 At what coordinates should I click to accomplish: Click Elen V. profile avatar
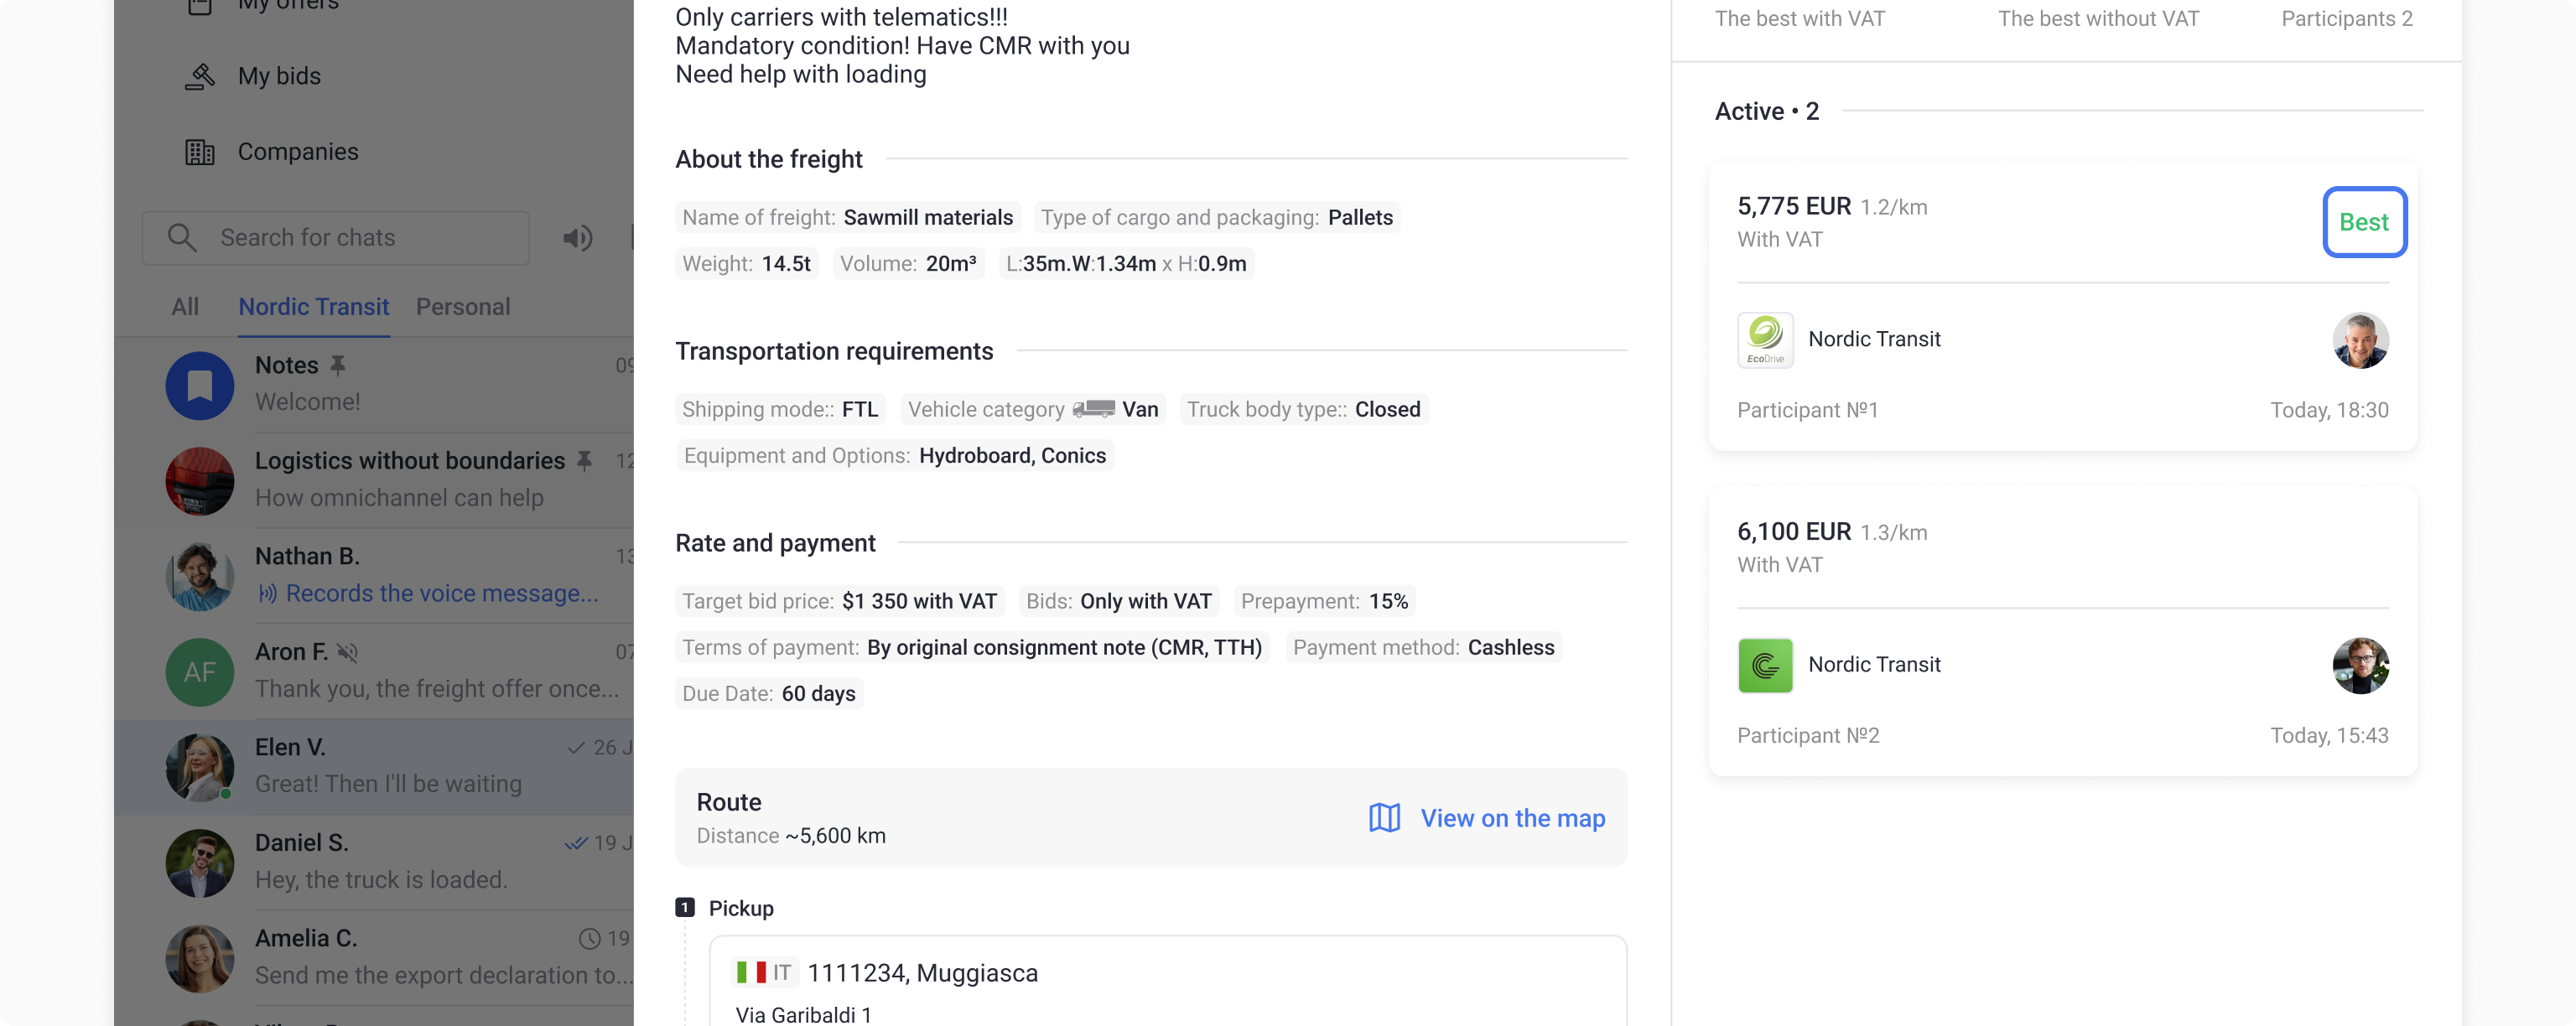[x=200, y=767]
